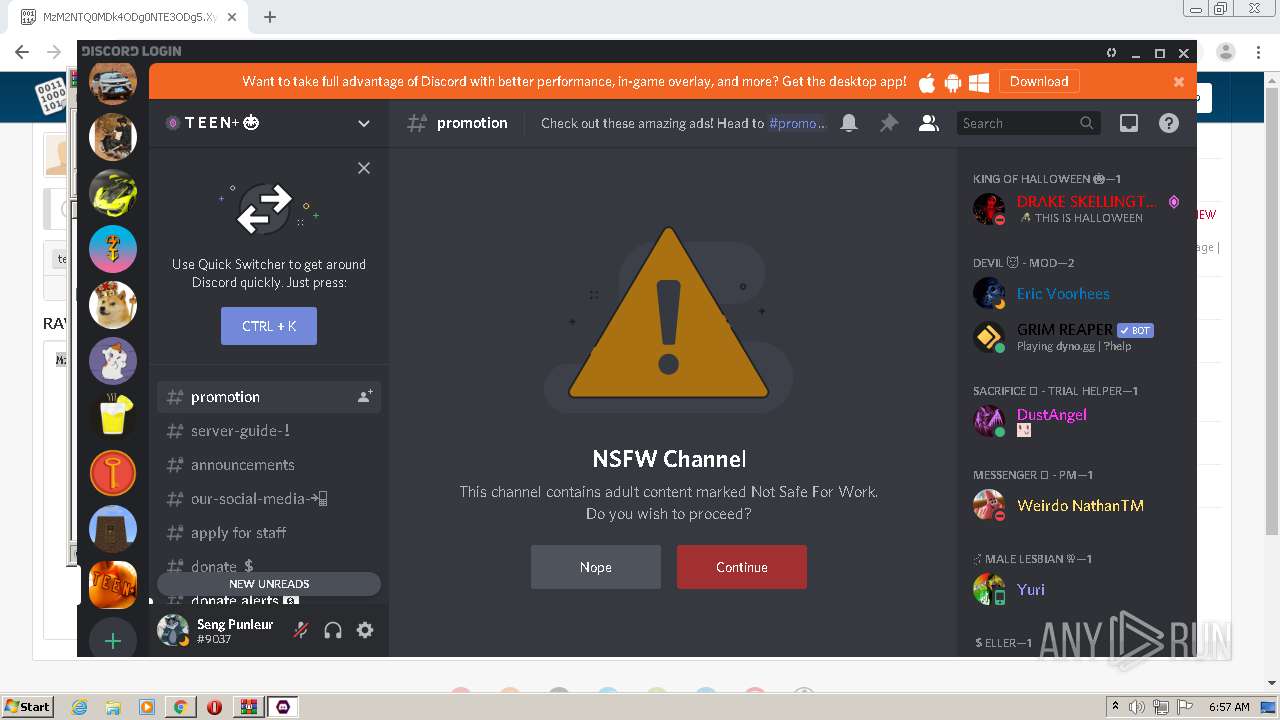The width and height of the screenshot is (1280, 720).
Task: Jump to NEW UNREADS
Action: click(269, 584)
